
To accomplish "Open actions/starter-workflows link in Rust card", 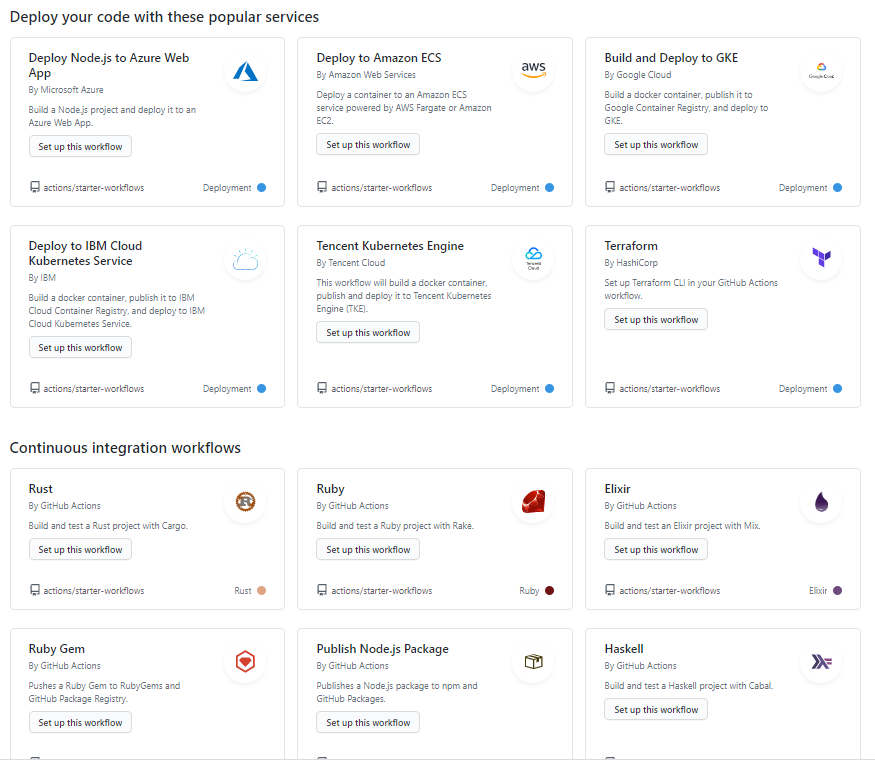I will [94, 591].
